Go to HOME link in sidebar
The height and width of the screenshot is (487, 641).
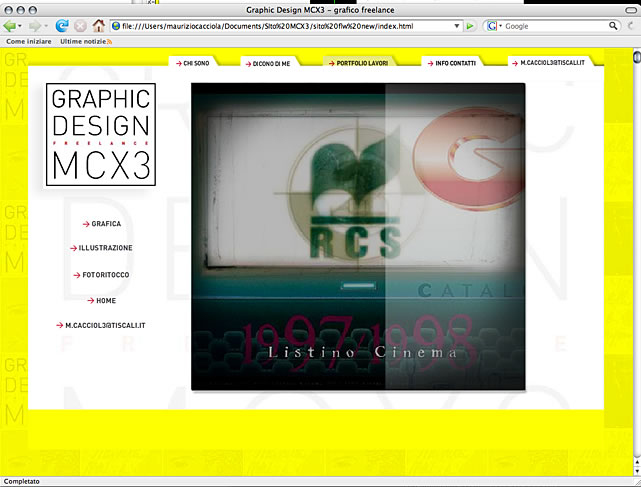pos(102,301)
